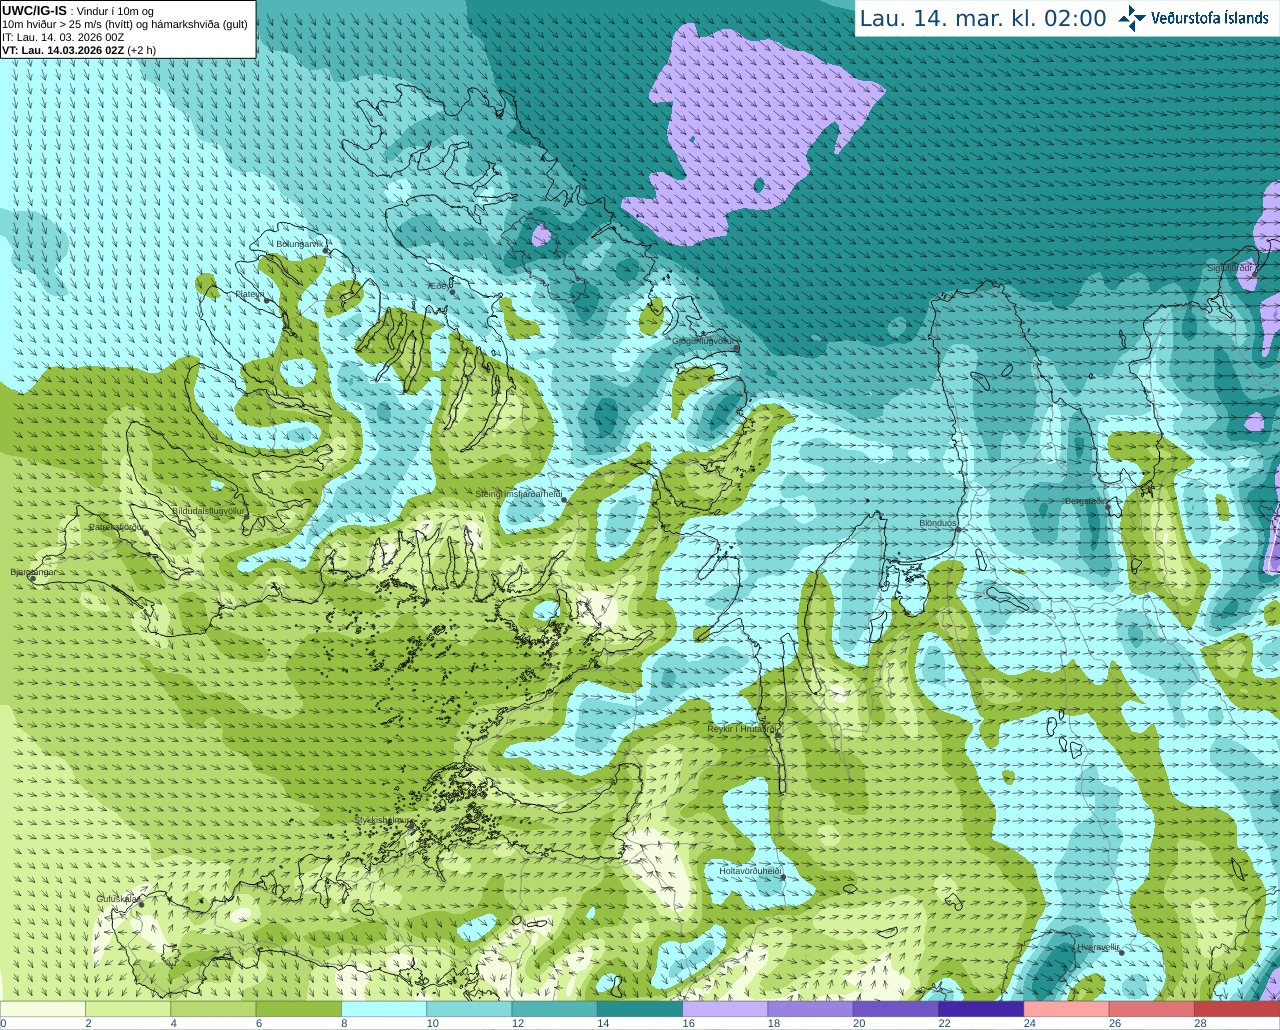1280x1030 pixels.
Task: Click the 14–16 m/s dark teal swatch
Action: pos(640,1008)
